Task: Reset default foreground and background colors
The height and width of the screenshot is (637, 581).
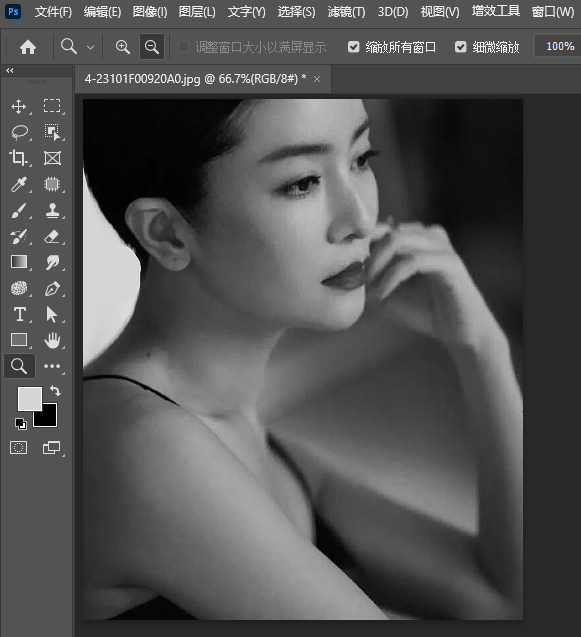Action: pos(20,423)
